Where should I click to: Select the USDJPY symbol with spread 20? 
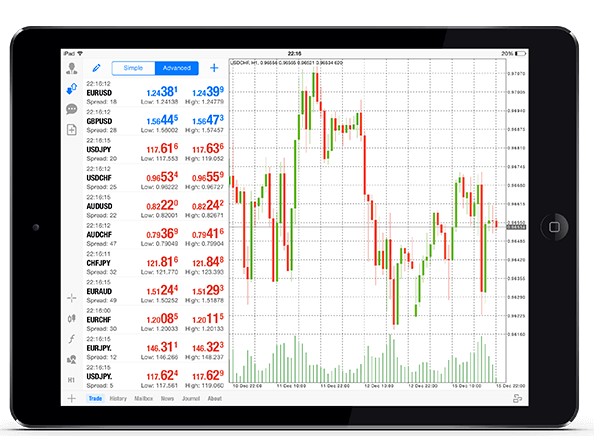click(x=155, y=150)
